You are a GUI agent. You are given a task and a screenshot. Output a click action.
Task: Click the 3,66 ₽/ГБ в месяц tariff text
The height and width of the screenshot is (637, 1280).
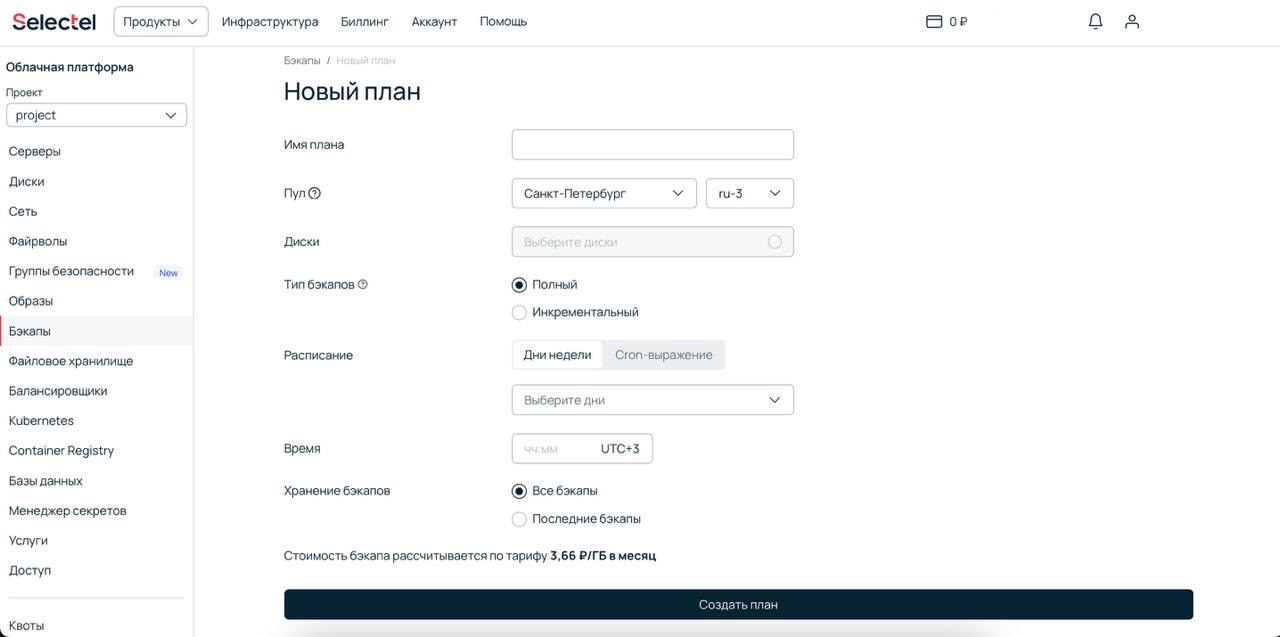tap(603, 555)
